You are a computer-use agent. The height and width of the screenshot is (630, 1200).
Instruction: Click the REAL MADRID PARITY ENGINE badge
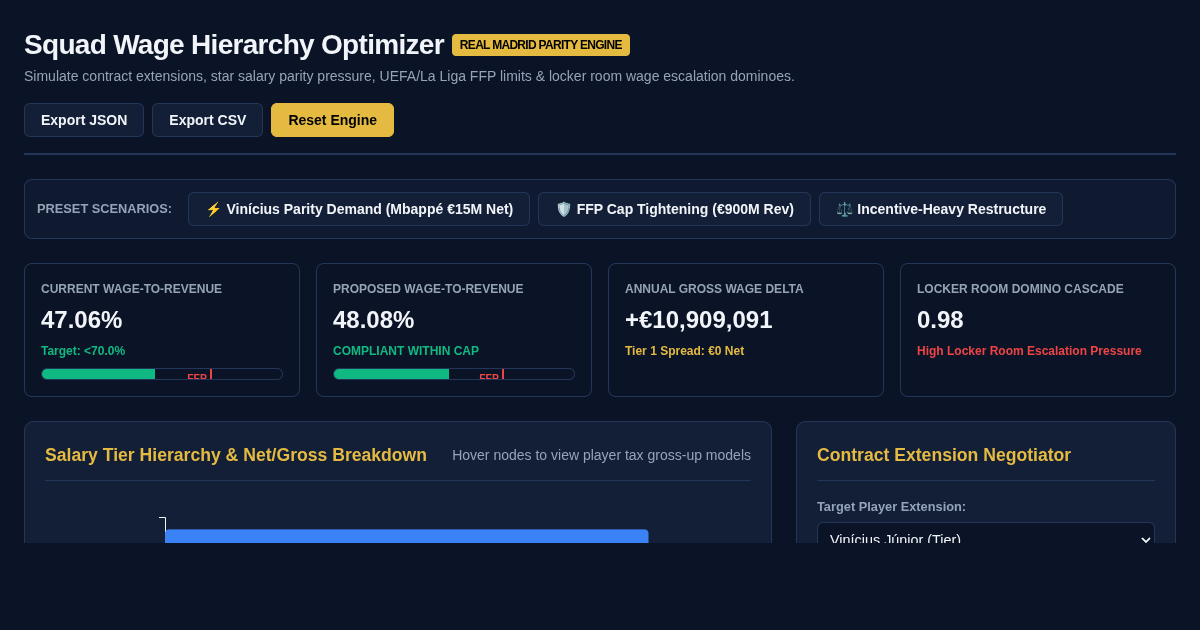click(x=541, y=45)
